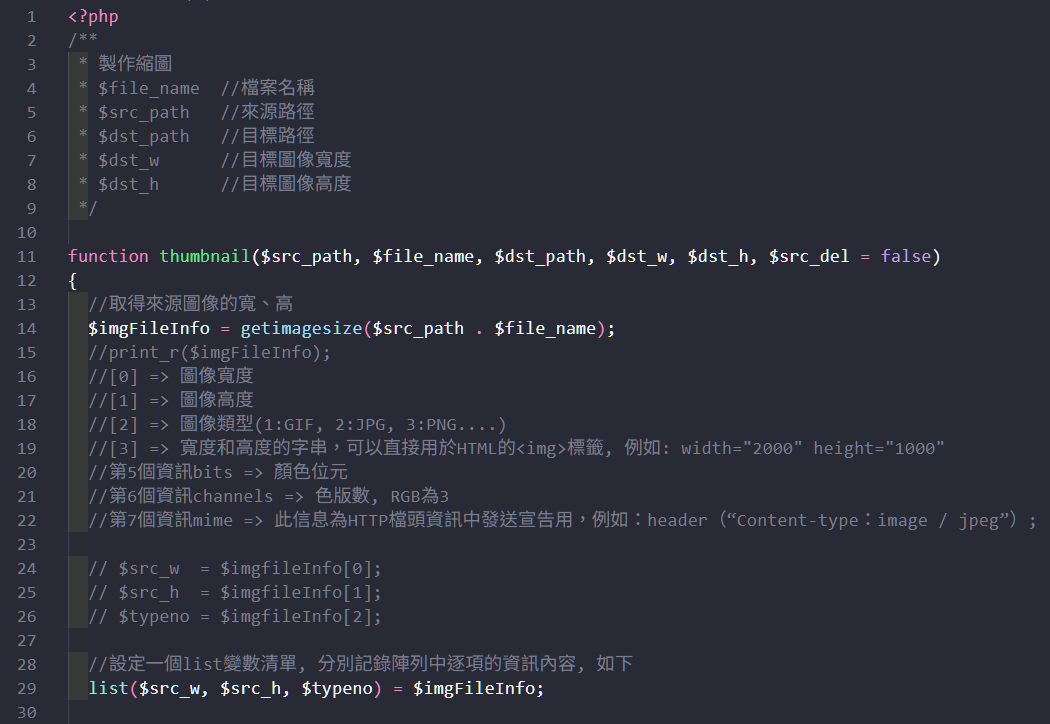1050x724 pixels.
Task: Click the opening curly brace on line 12
Action: click(x=73, y=280)
